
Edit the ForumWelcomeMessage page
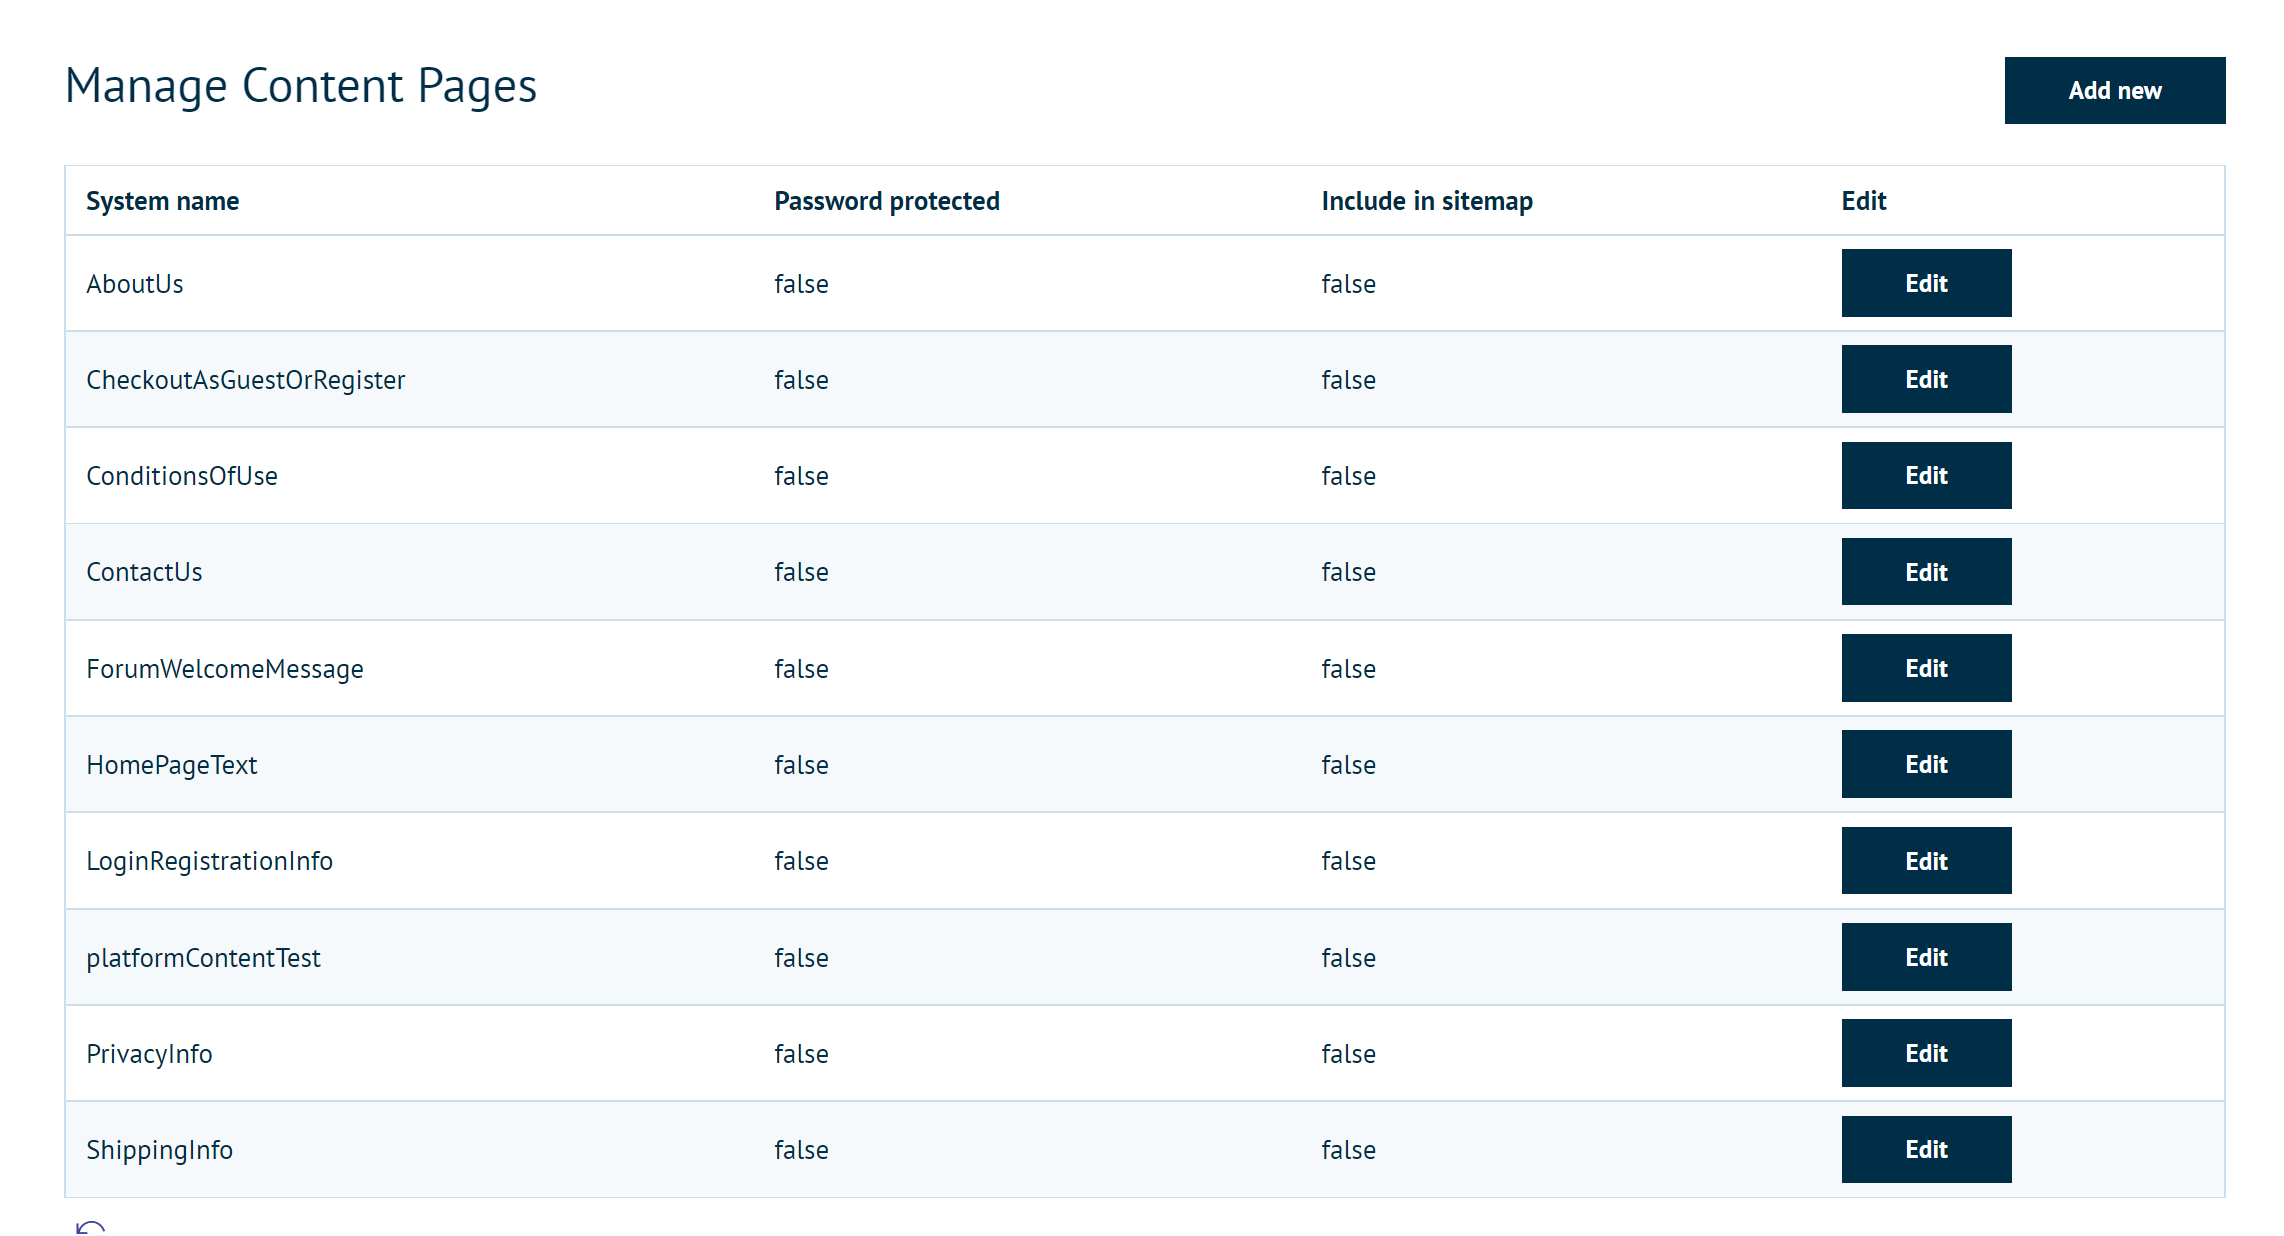(1925, 668)
